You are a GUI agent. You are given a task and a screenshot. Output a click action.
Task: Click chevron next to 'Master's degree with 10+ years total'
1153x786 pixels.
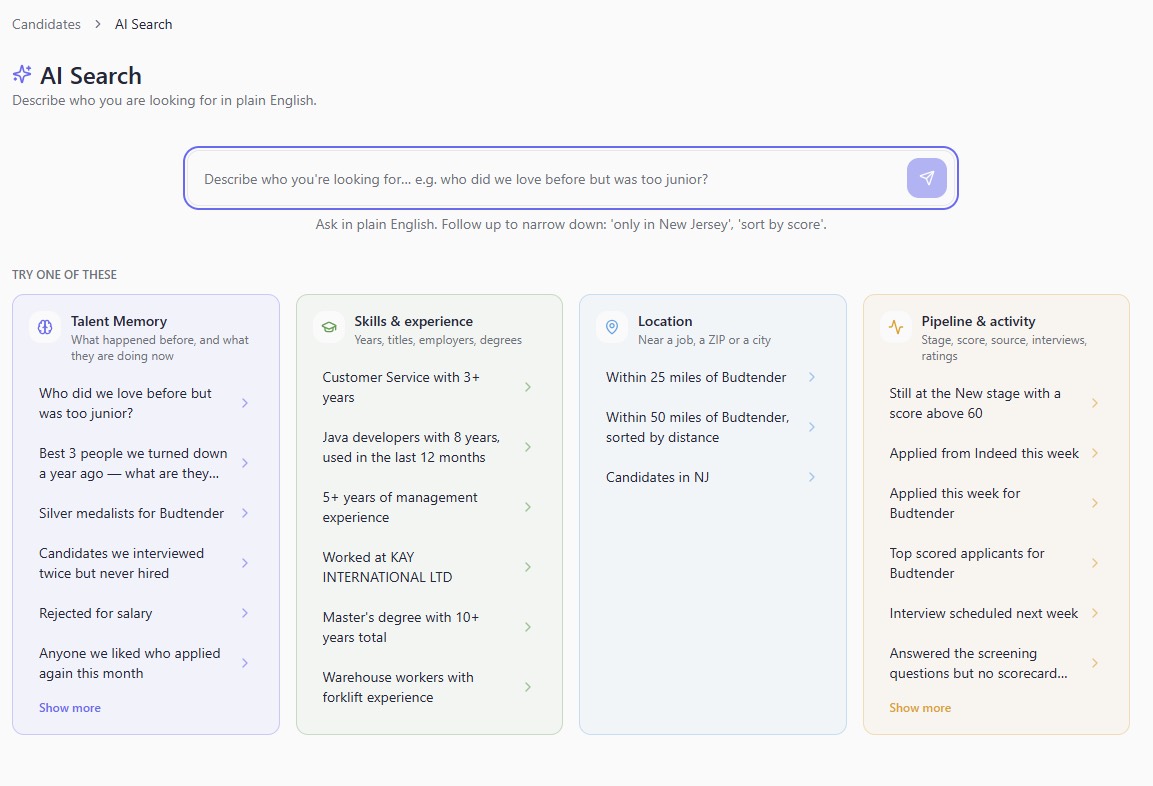point(528,627)
